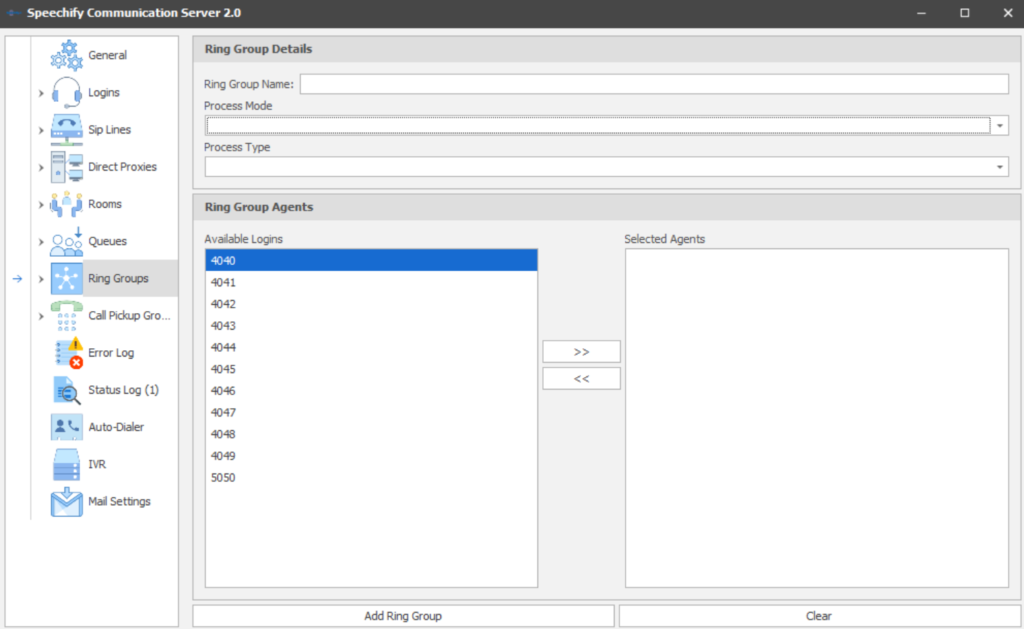This screenshot has height=629, width=1024.
Task: Select login 4041 in Available Logins
Action: point(372,282)
